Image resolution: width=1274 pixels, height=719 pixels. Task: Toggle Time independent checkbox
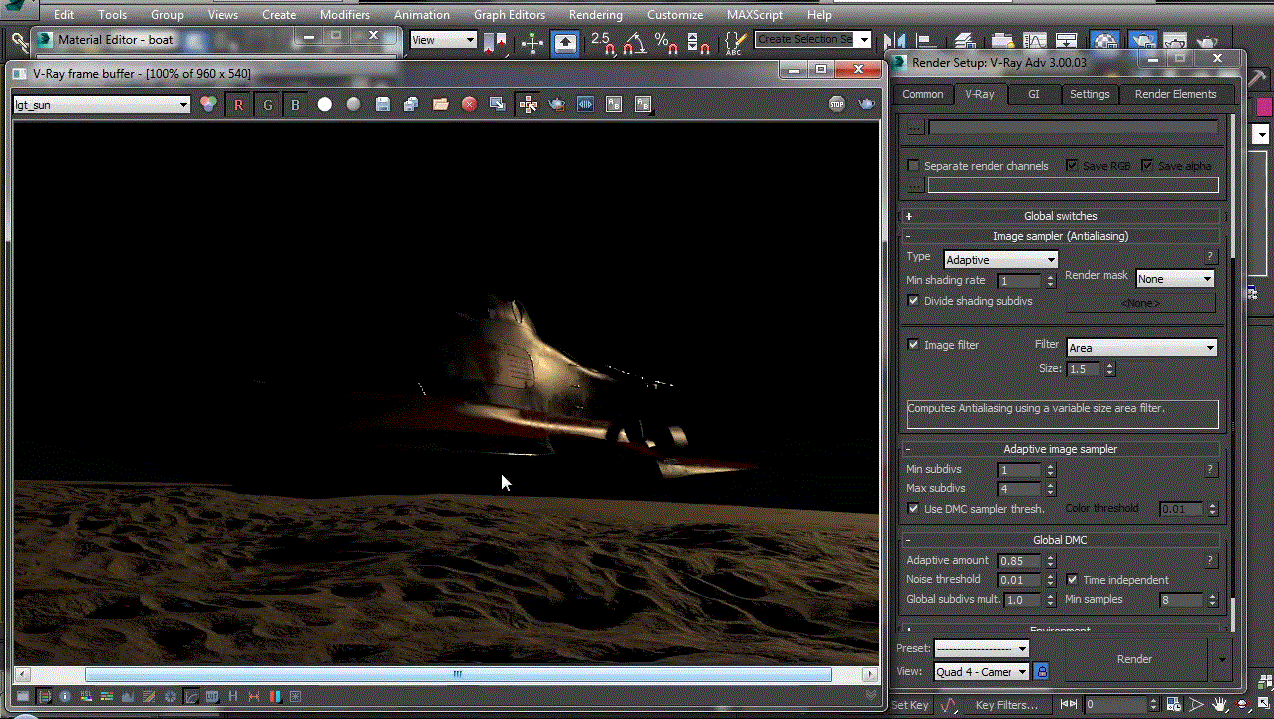pos(1072,579)
